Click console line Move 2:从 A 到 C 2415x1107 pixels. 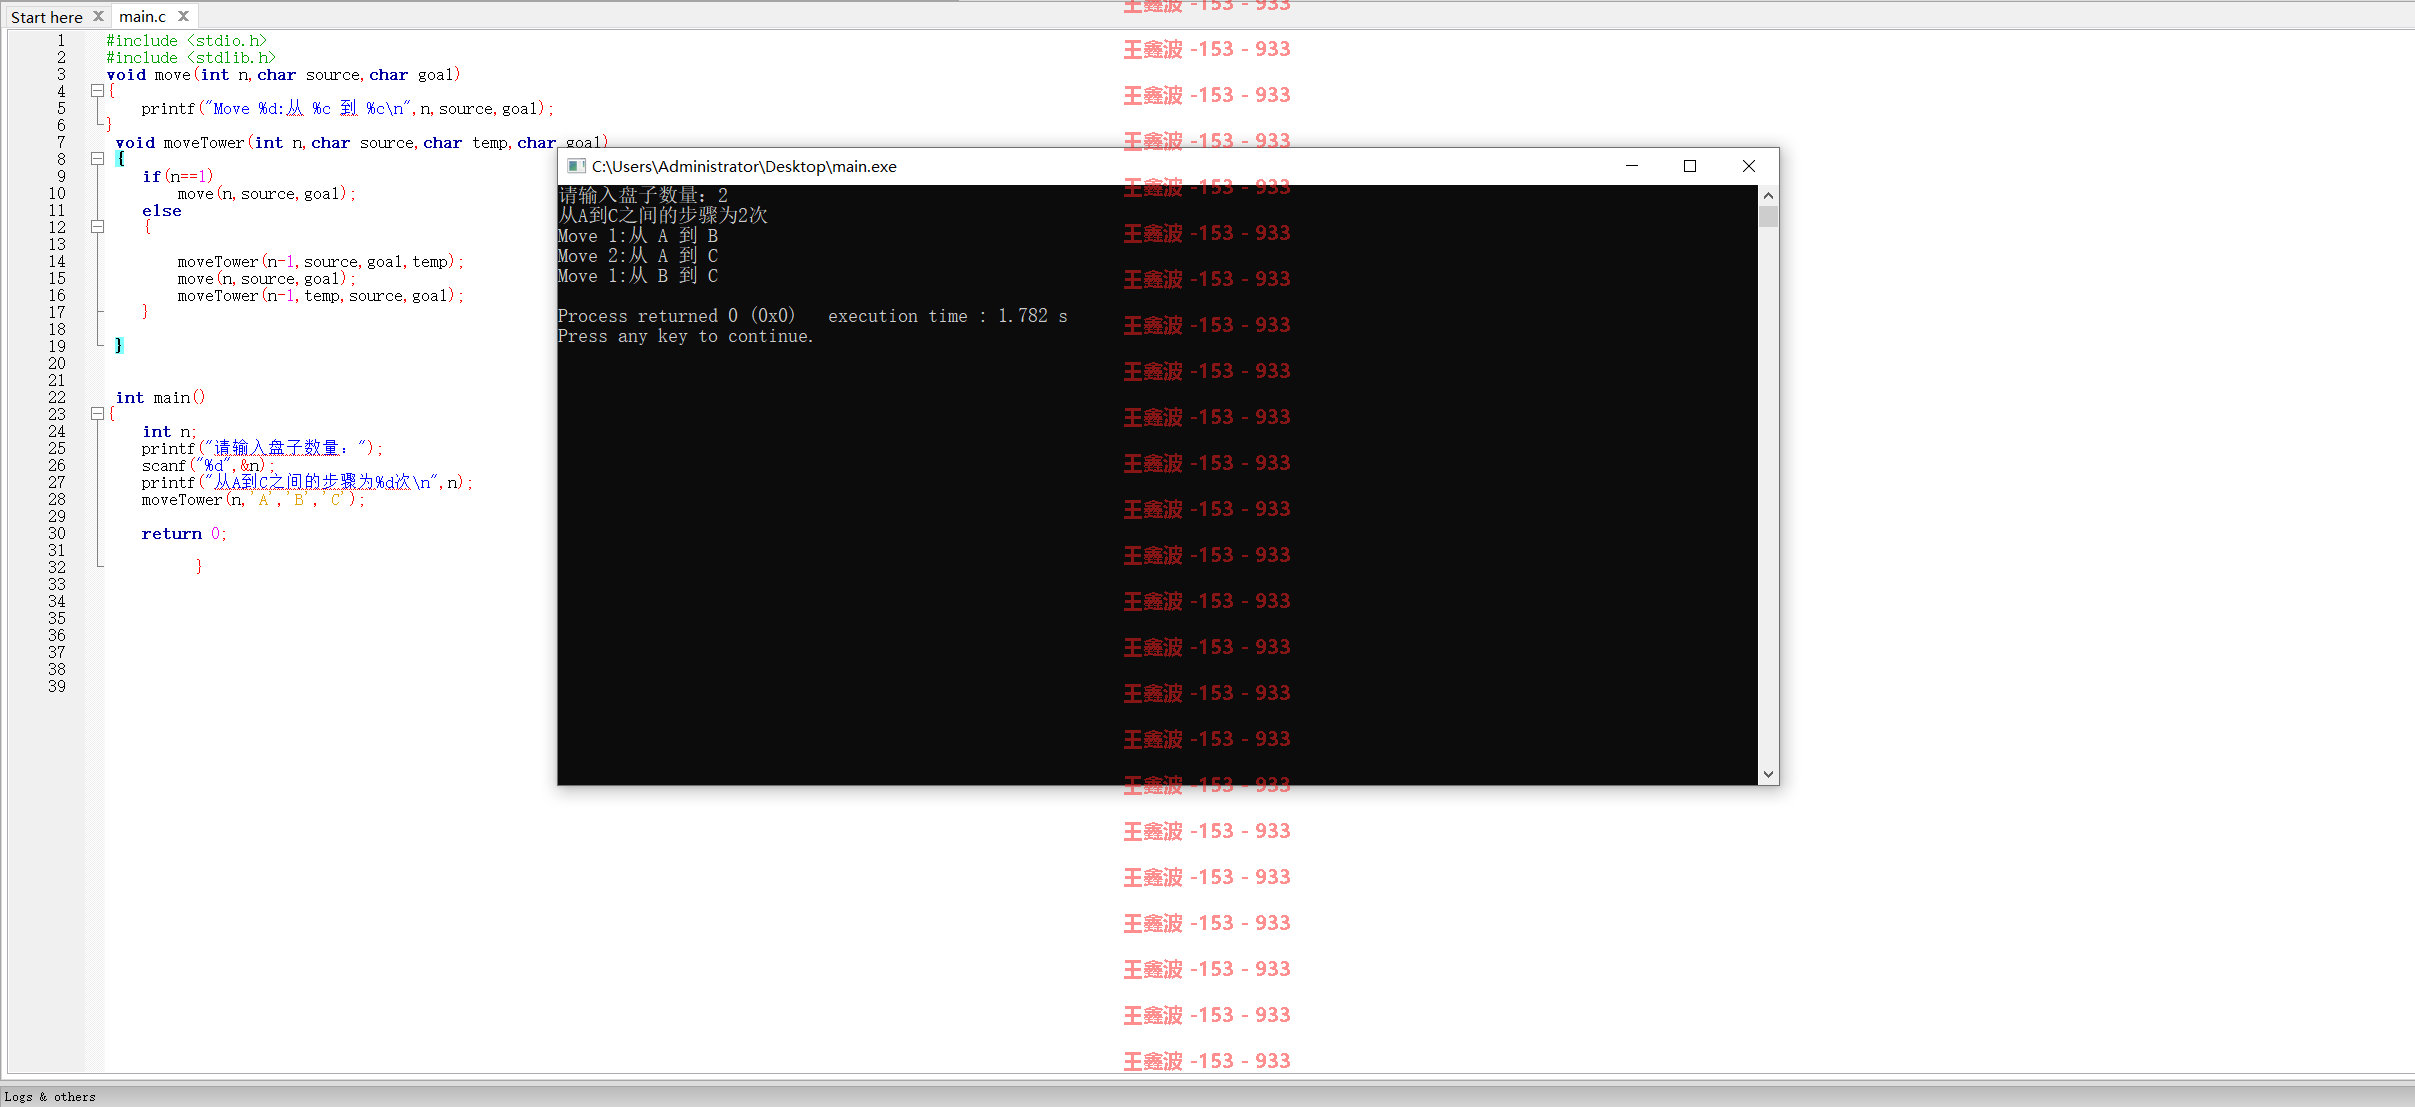(x=638, y=257)
